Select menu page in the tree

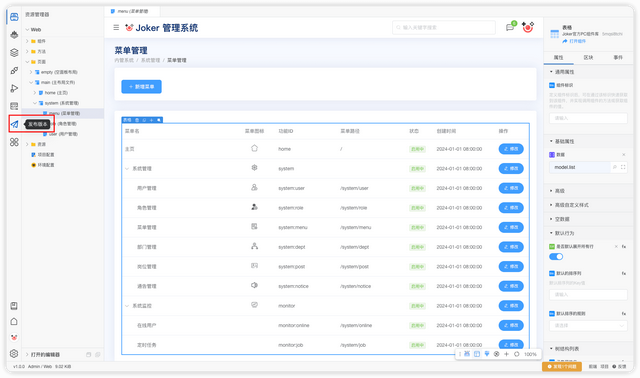click(x=62, y=113)
